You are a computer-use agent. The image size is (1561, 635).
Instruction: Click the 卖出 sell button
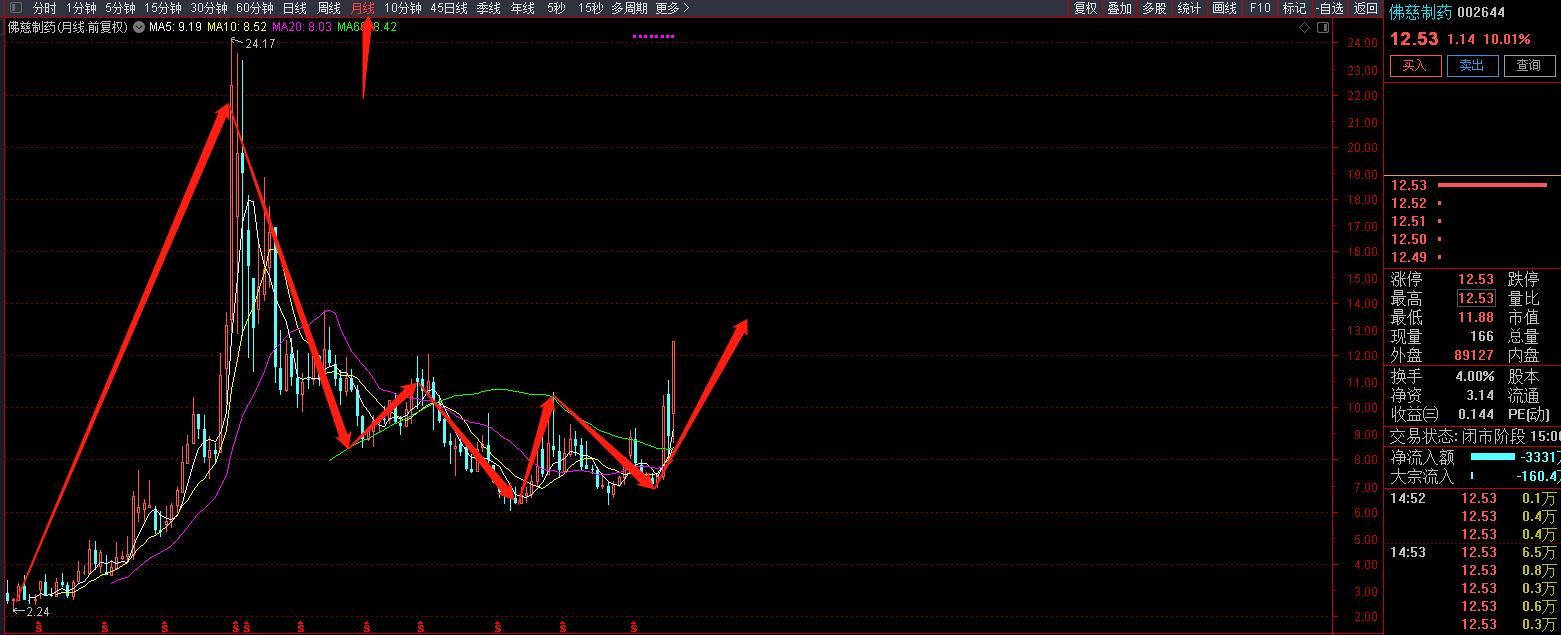point(1471,66)
